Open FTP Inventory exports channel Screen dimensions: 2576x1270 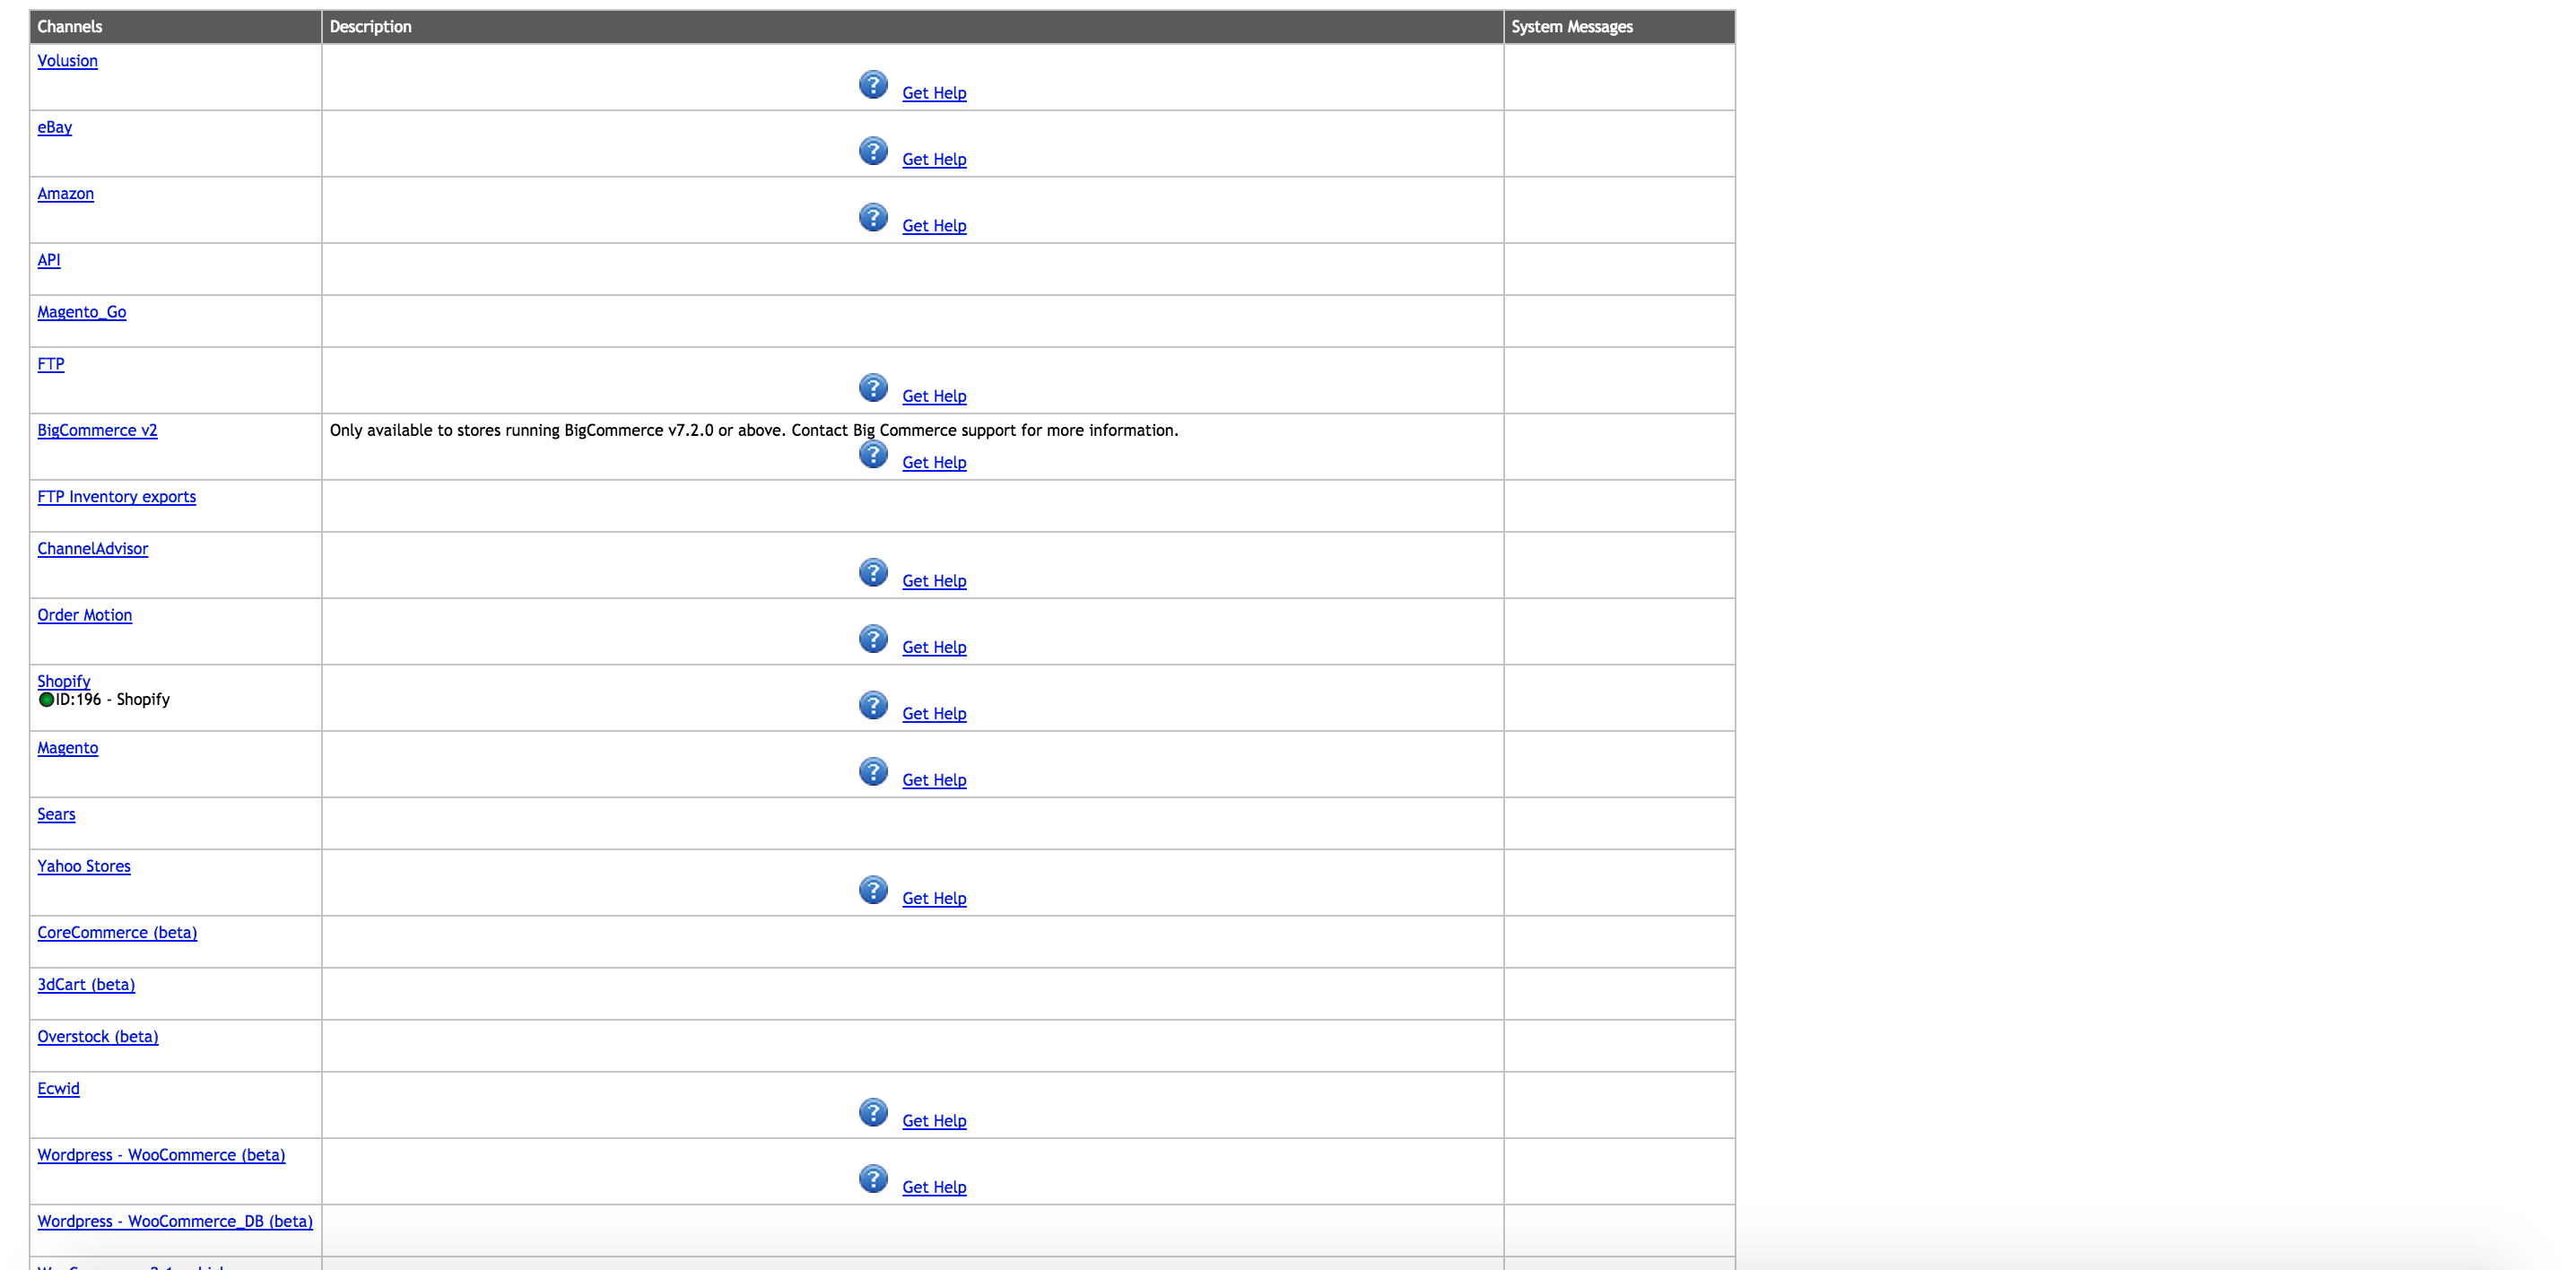pyautogui.click(x=116, y=497)
